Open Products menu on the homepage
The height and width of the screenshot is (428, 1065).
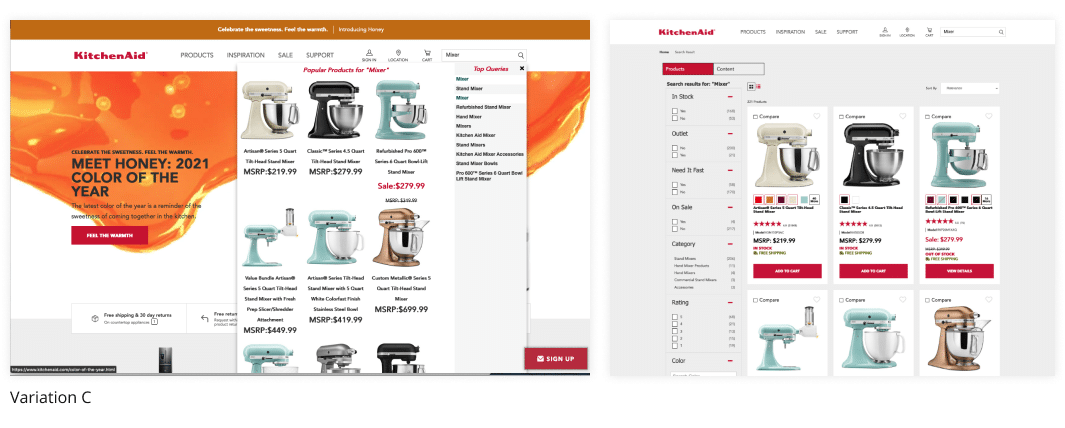(197, 55)
